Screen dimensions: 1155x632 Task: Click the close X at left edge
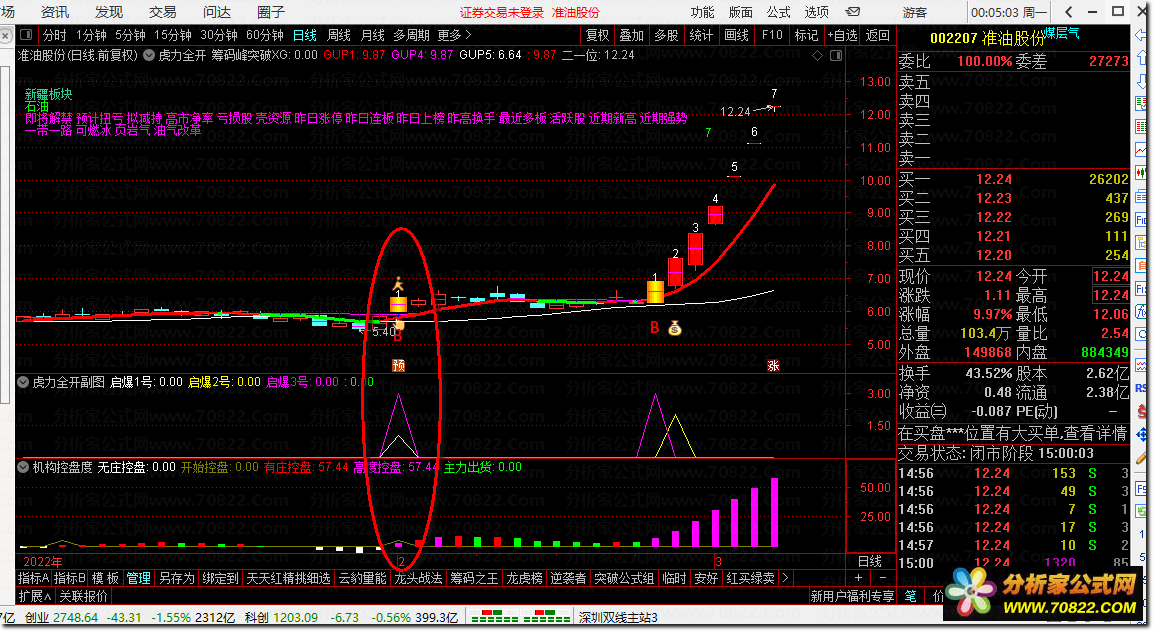[x=6, y=35]
